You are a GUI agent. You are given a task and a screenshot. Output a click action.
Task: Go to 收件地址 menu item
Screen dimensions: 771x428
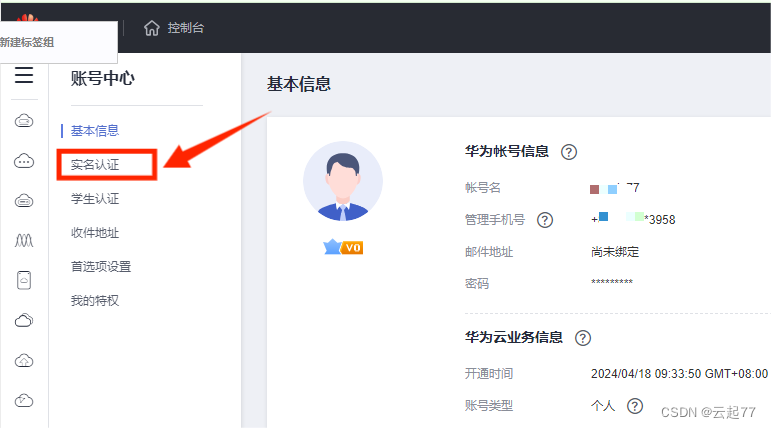point(95,233)
